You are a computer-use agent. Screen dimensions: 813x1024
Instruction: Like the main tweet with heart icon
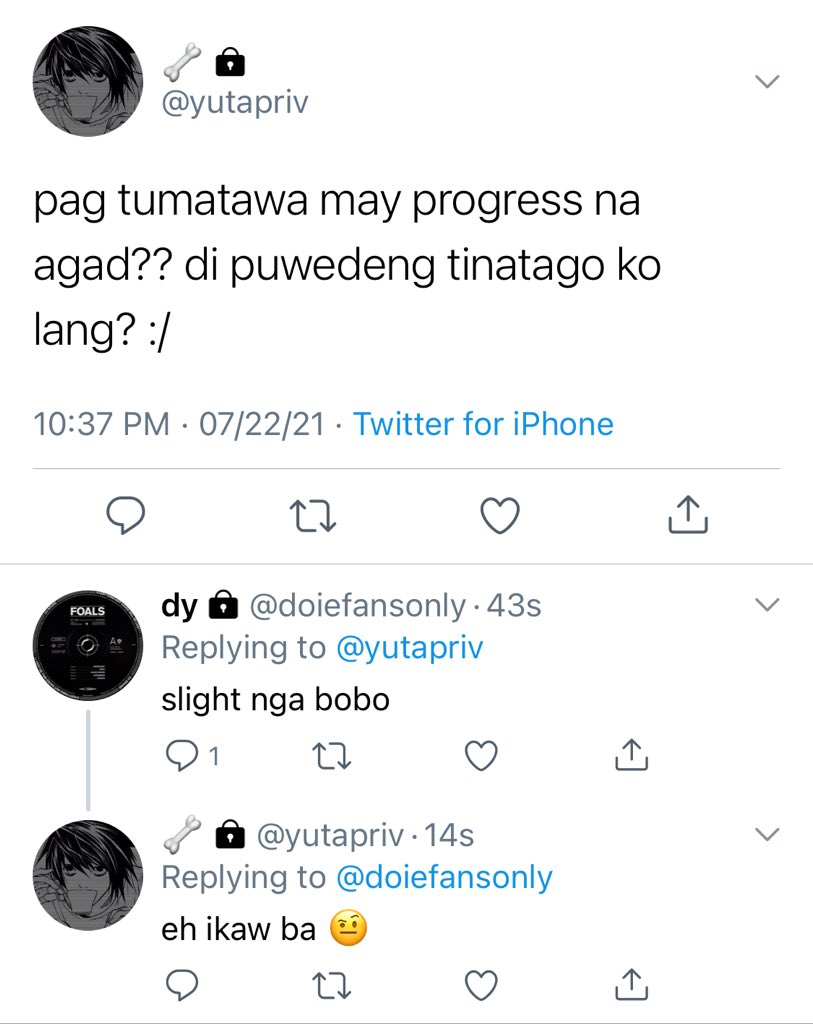500,515
